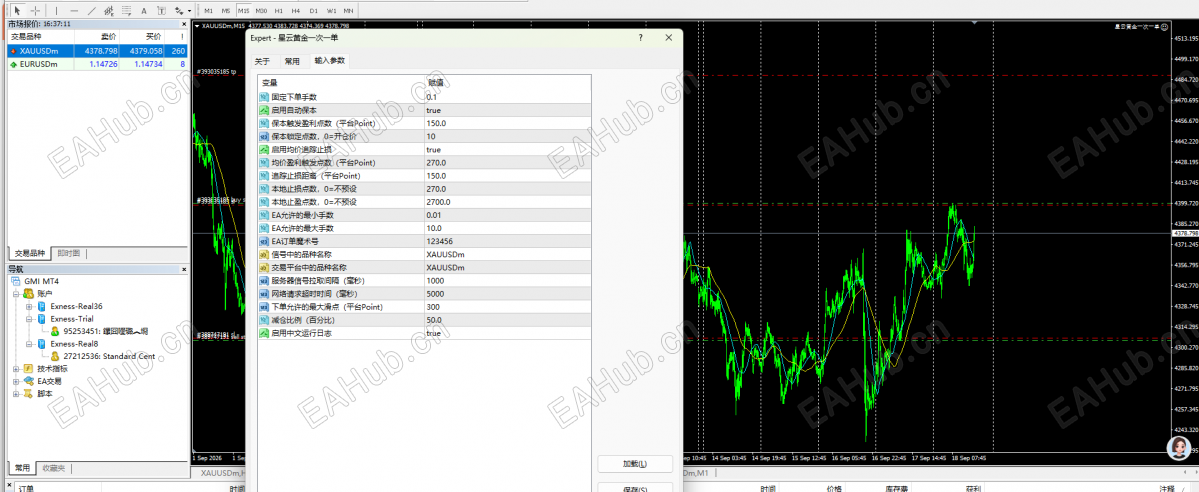Expand the Exness-Real36 node
The height and width of the screenshot is (492, 1199).
tap(29, 306)
